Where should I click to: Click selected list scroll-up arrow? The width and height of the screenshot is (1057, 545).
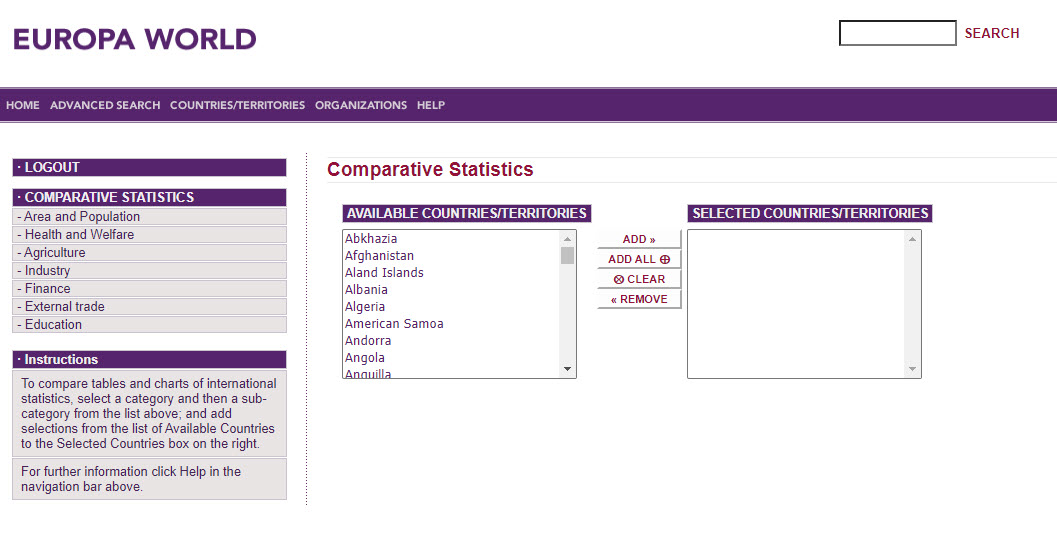coord(912,239)
